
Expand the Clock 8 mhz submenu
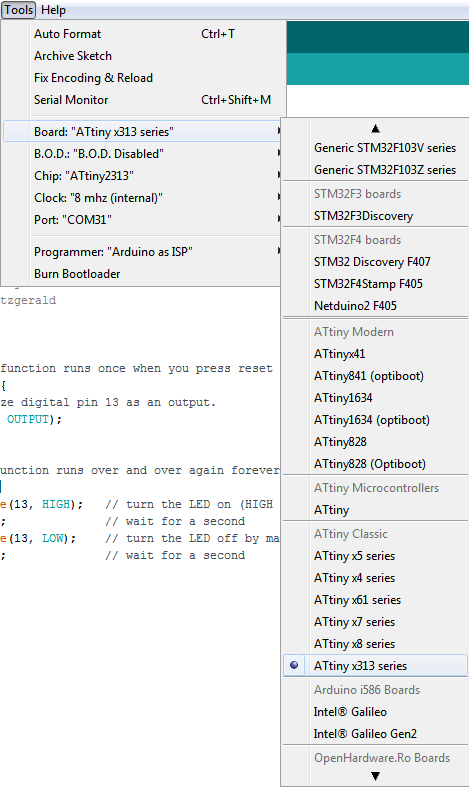pos(142,198)
